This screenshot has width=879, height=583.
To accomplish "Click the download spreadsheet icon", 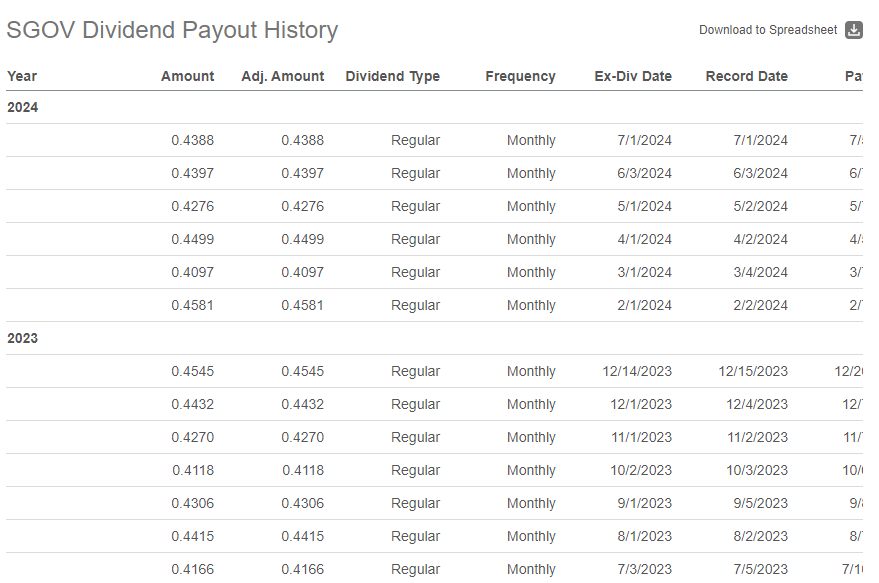I will [853, 30].
